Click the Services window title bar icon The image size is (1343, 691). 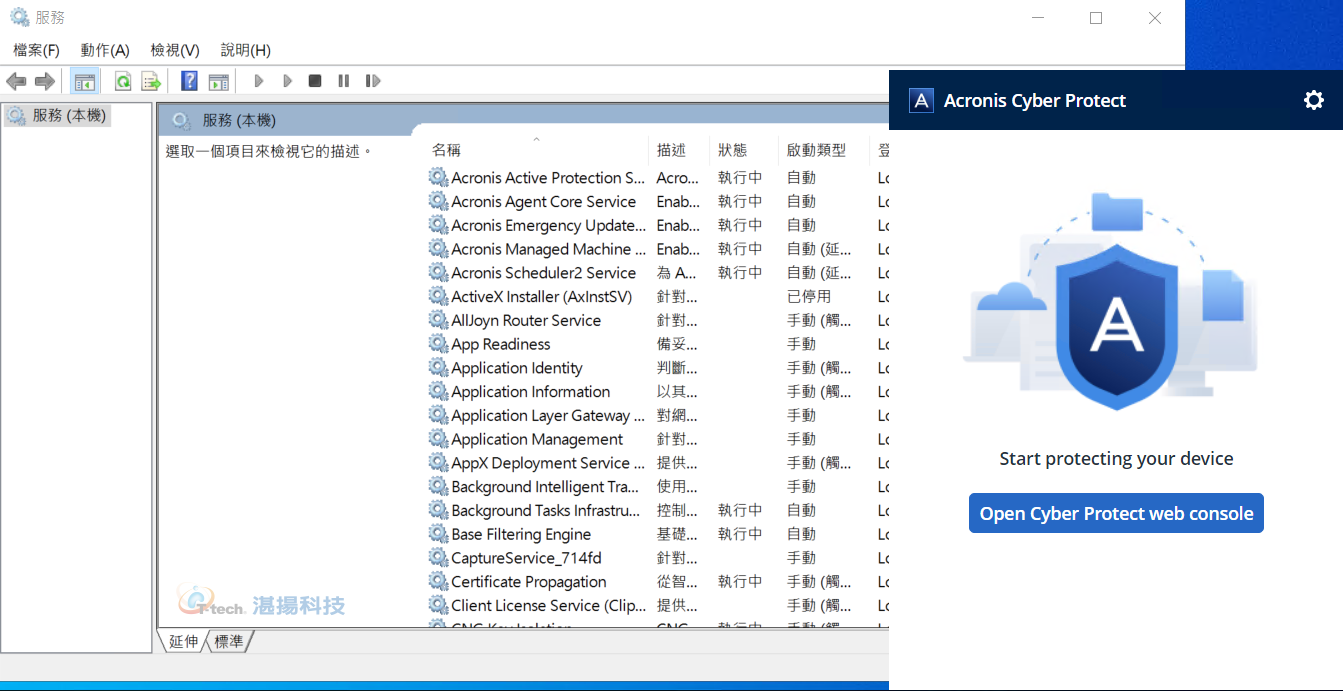tap(19, 17)
